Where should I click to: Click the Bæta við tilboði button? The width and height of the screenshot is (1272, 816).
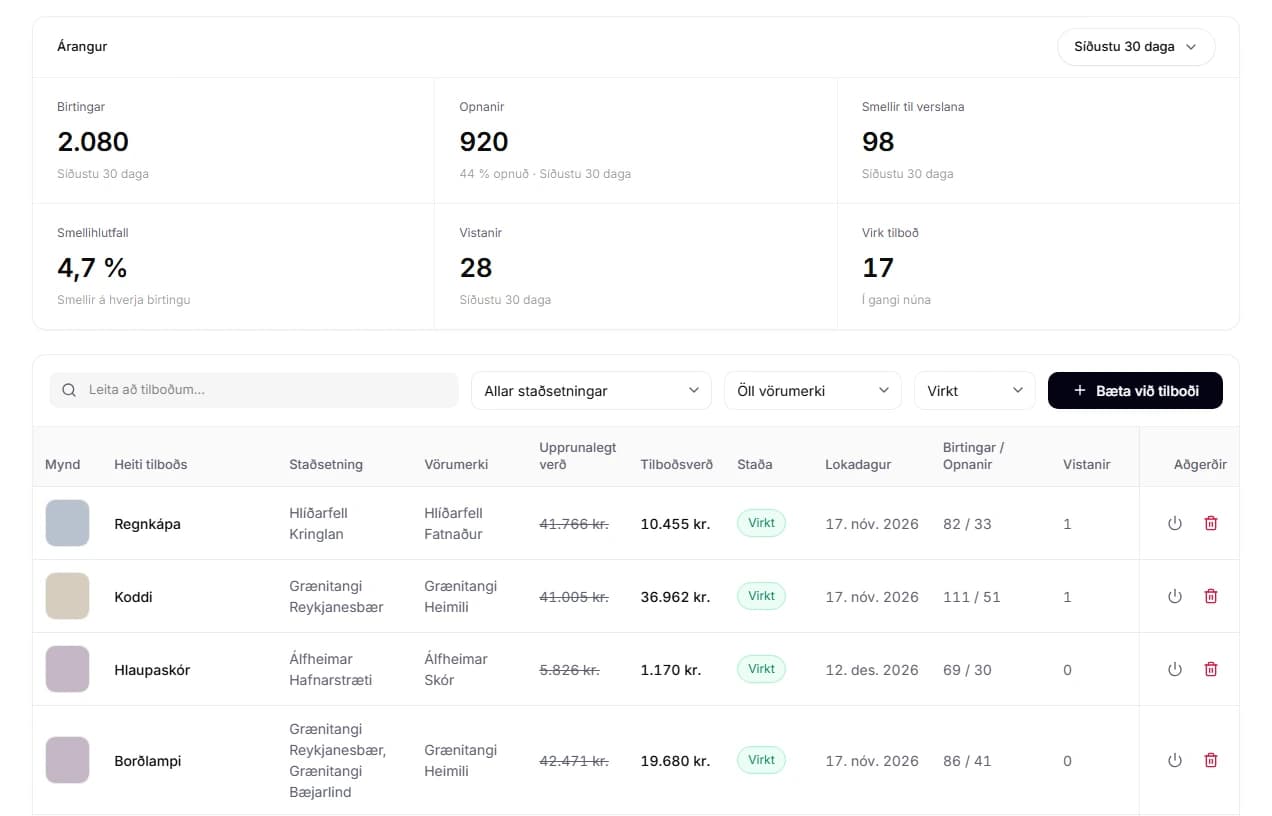tap(1135, 391)
